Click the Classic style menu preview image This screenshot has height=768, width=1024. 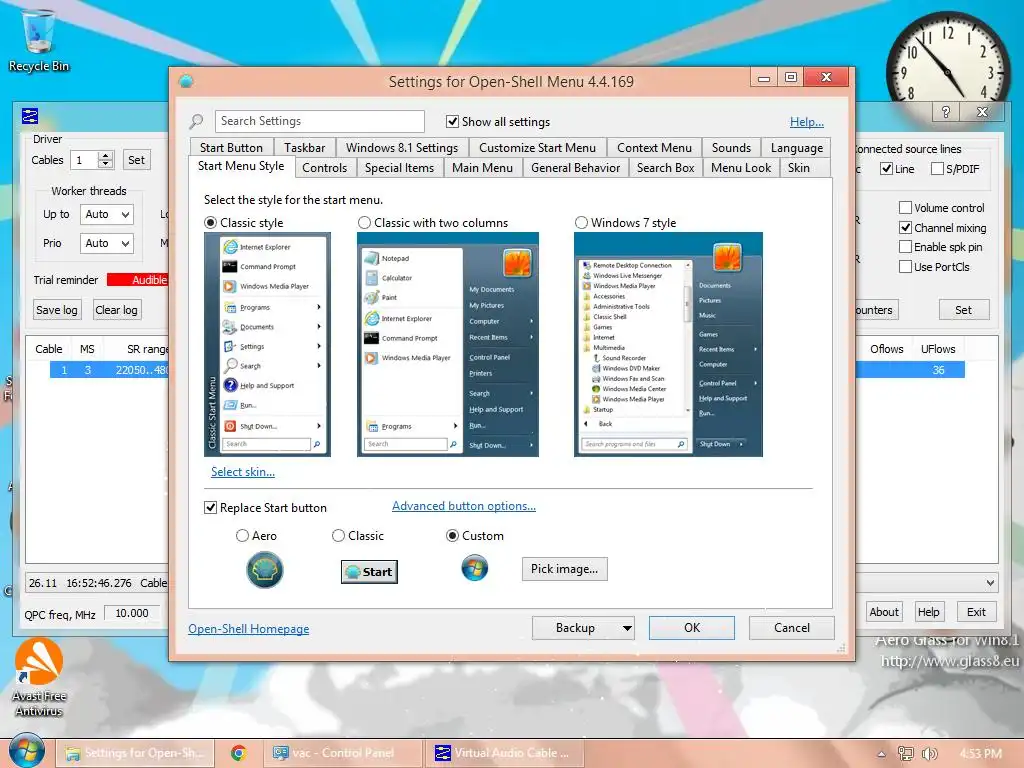[x=267, y=344]
